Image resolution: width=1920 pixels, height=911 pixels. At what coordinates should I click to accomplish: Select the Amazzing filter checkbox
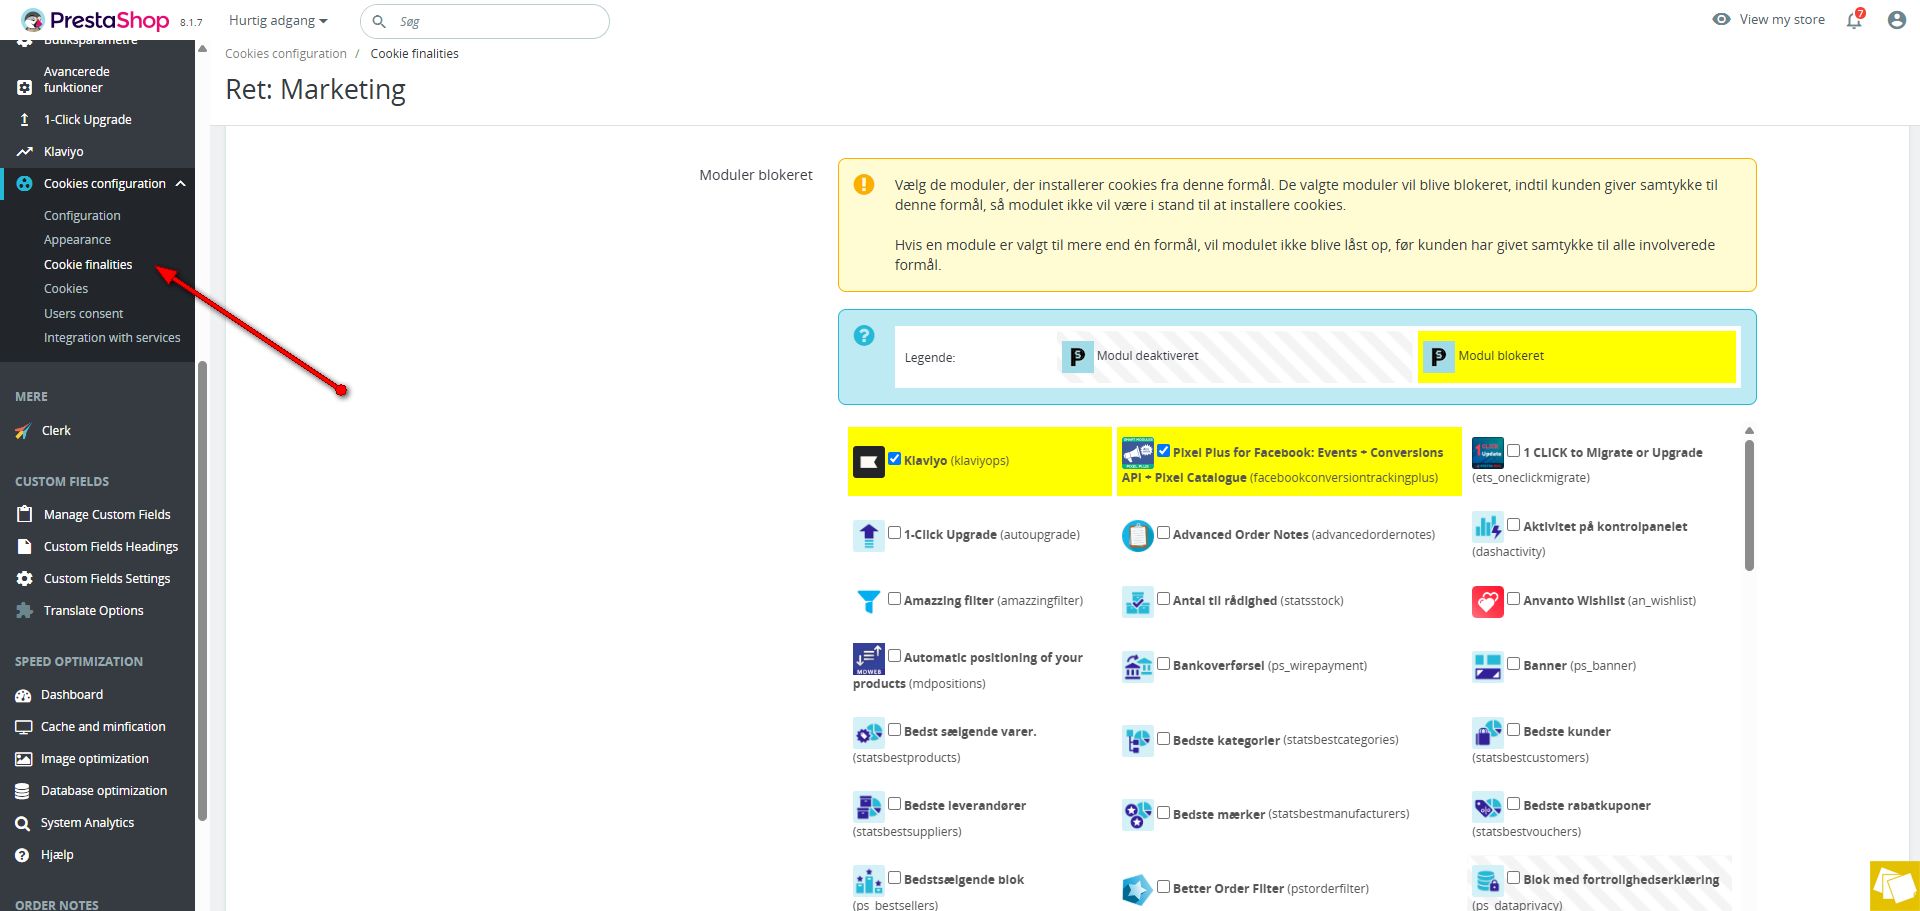pyautogui.click(x=895, y=599)
